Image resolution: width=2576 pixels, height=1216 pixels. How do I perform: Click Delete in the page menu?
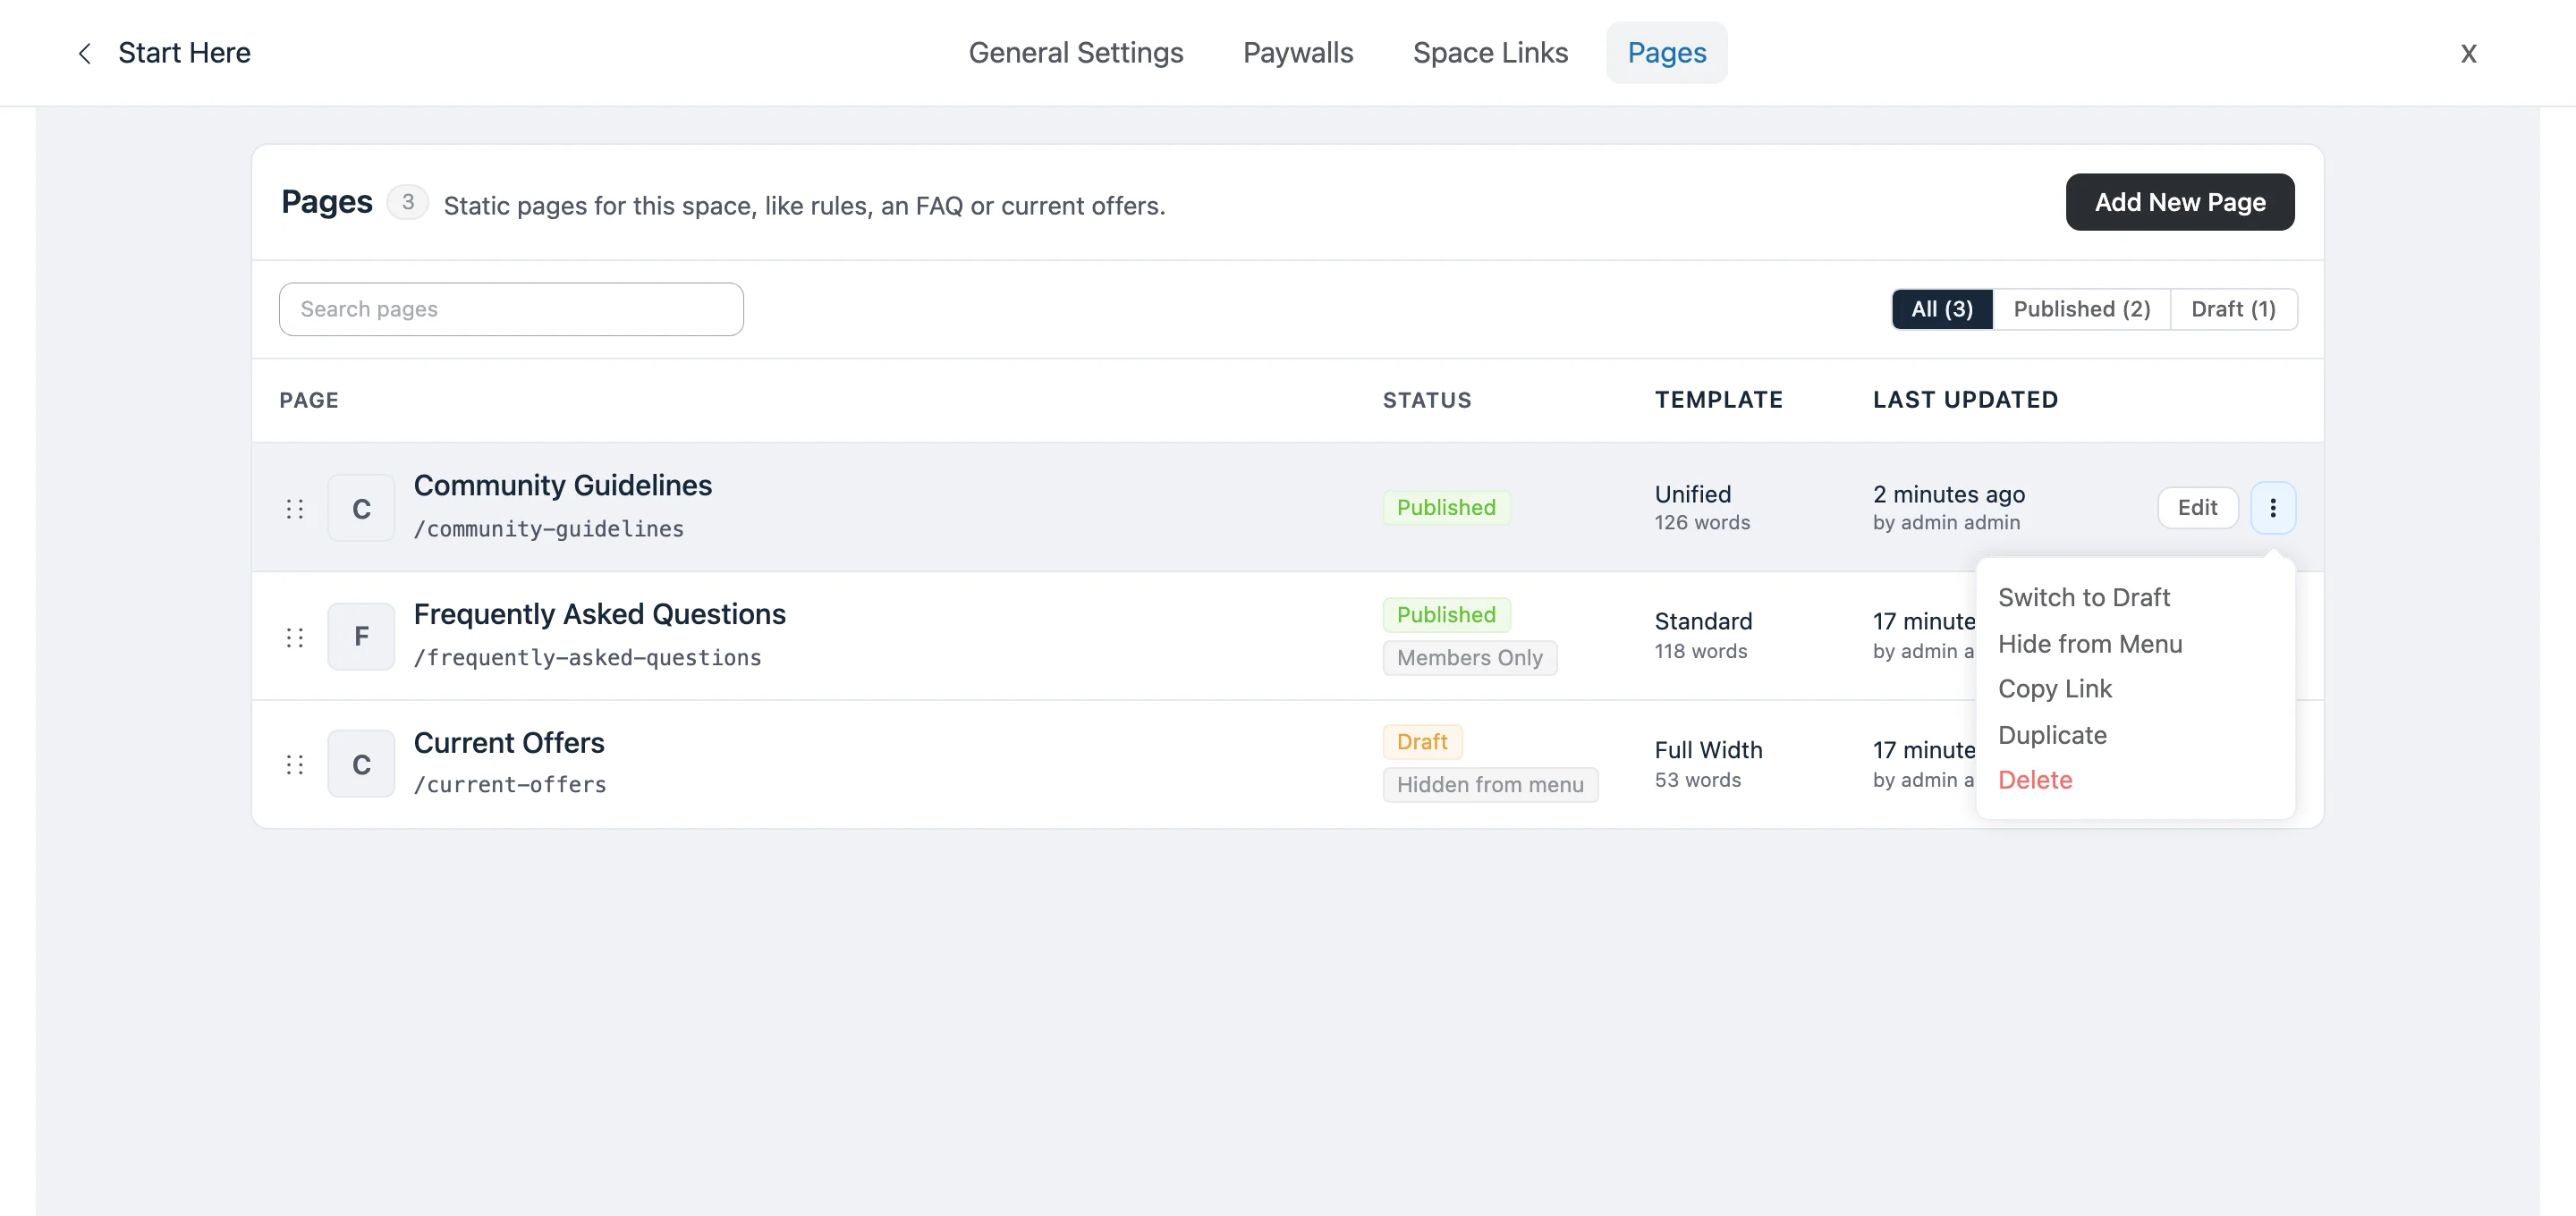tap(2035, 780)
